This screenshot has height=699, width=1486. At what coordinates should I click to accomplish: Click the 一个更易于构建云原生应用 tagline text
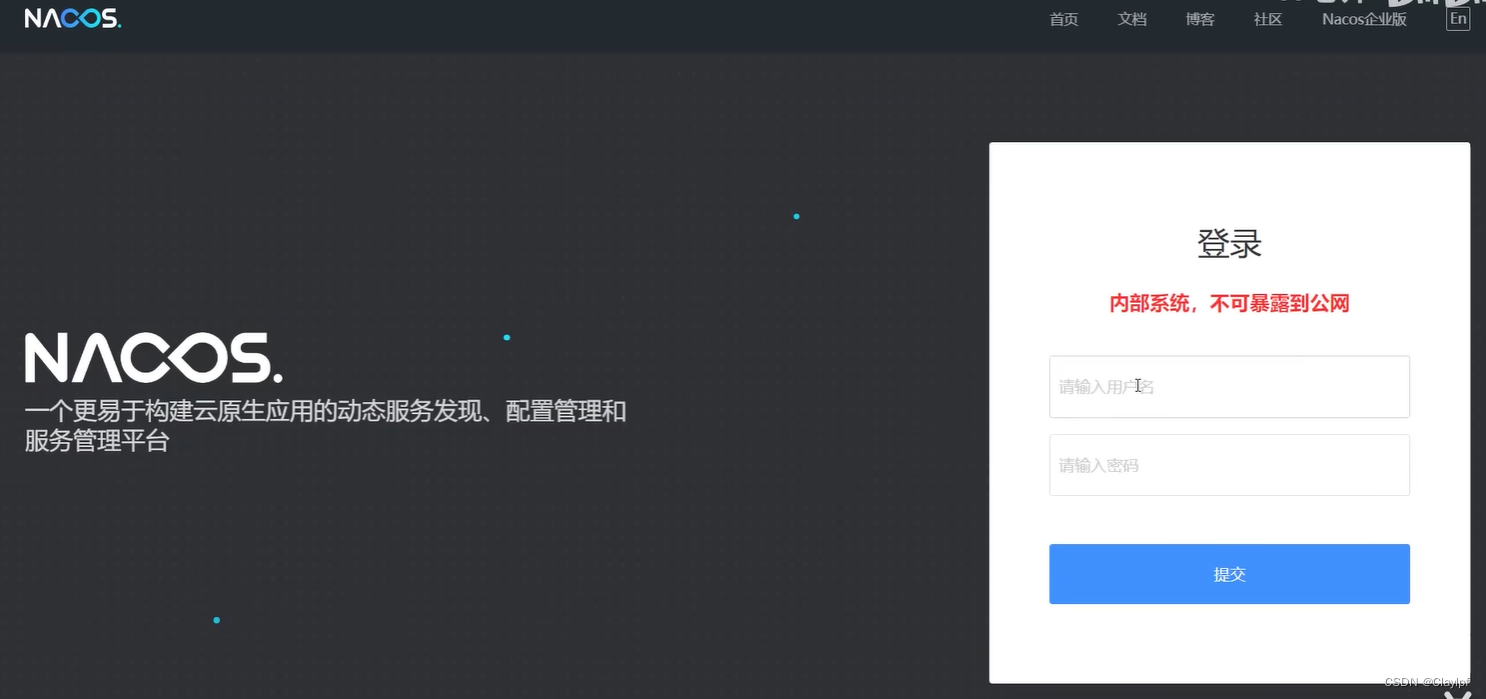(x=325, y=426)
